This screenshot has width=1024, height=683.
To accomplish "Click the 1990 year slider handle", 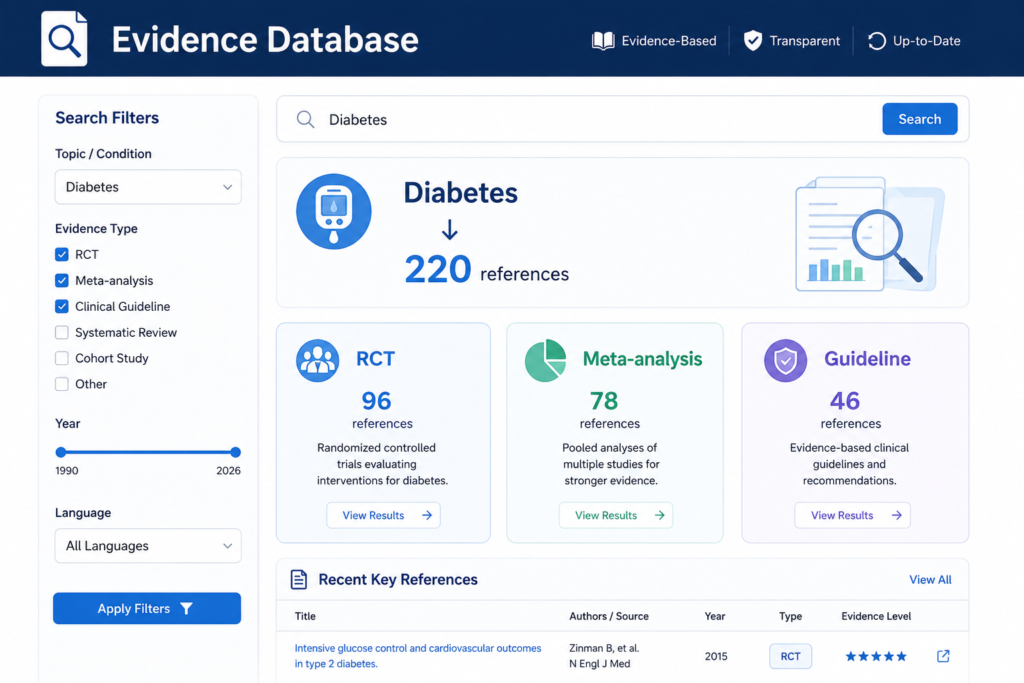I will (x=61, y=452).
